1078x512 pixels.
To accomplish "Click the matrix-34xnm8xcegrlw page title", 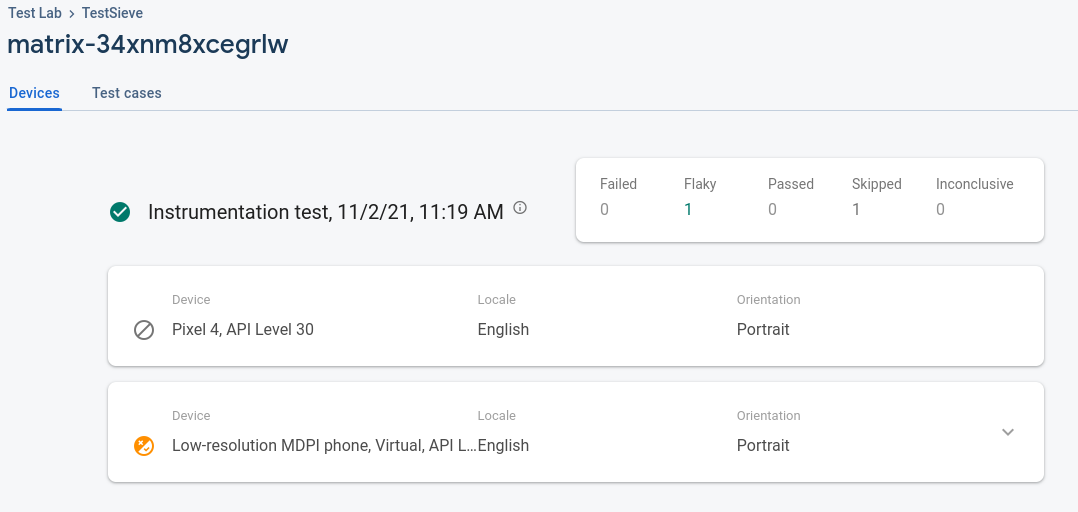I will coord(148,45).
